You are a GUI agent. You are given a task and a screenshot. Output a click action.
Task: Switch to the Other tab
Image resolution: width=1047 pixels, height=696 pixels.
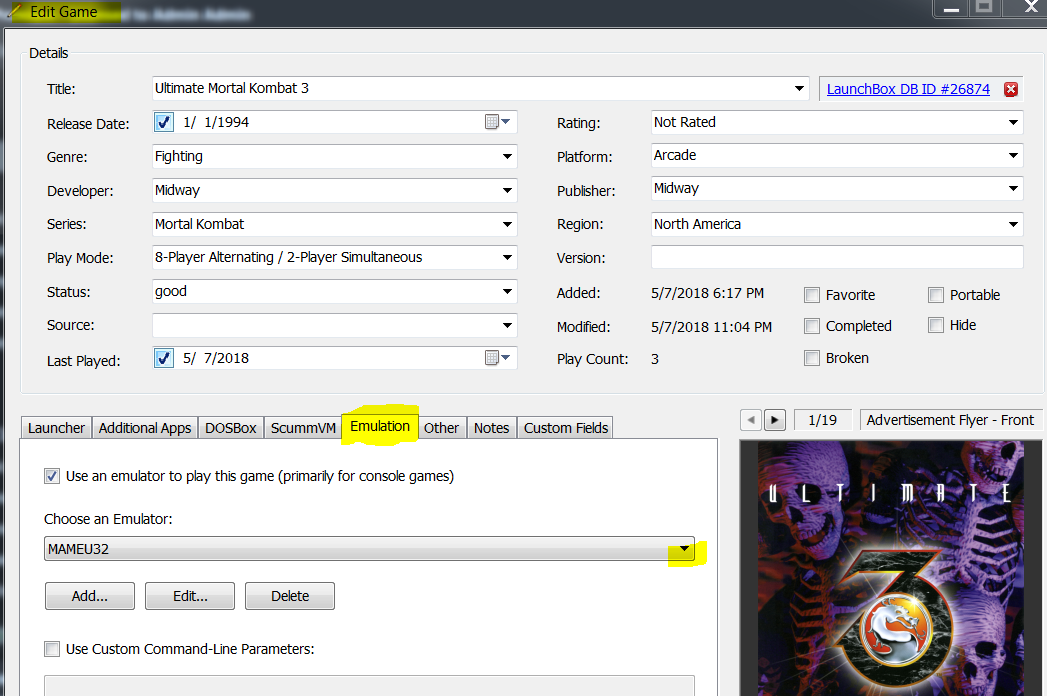pyautogui.click(x=441, y=427)
